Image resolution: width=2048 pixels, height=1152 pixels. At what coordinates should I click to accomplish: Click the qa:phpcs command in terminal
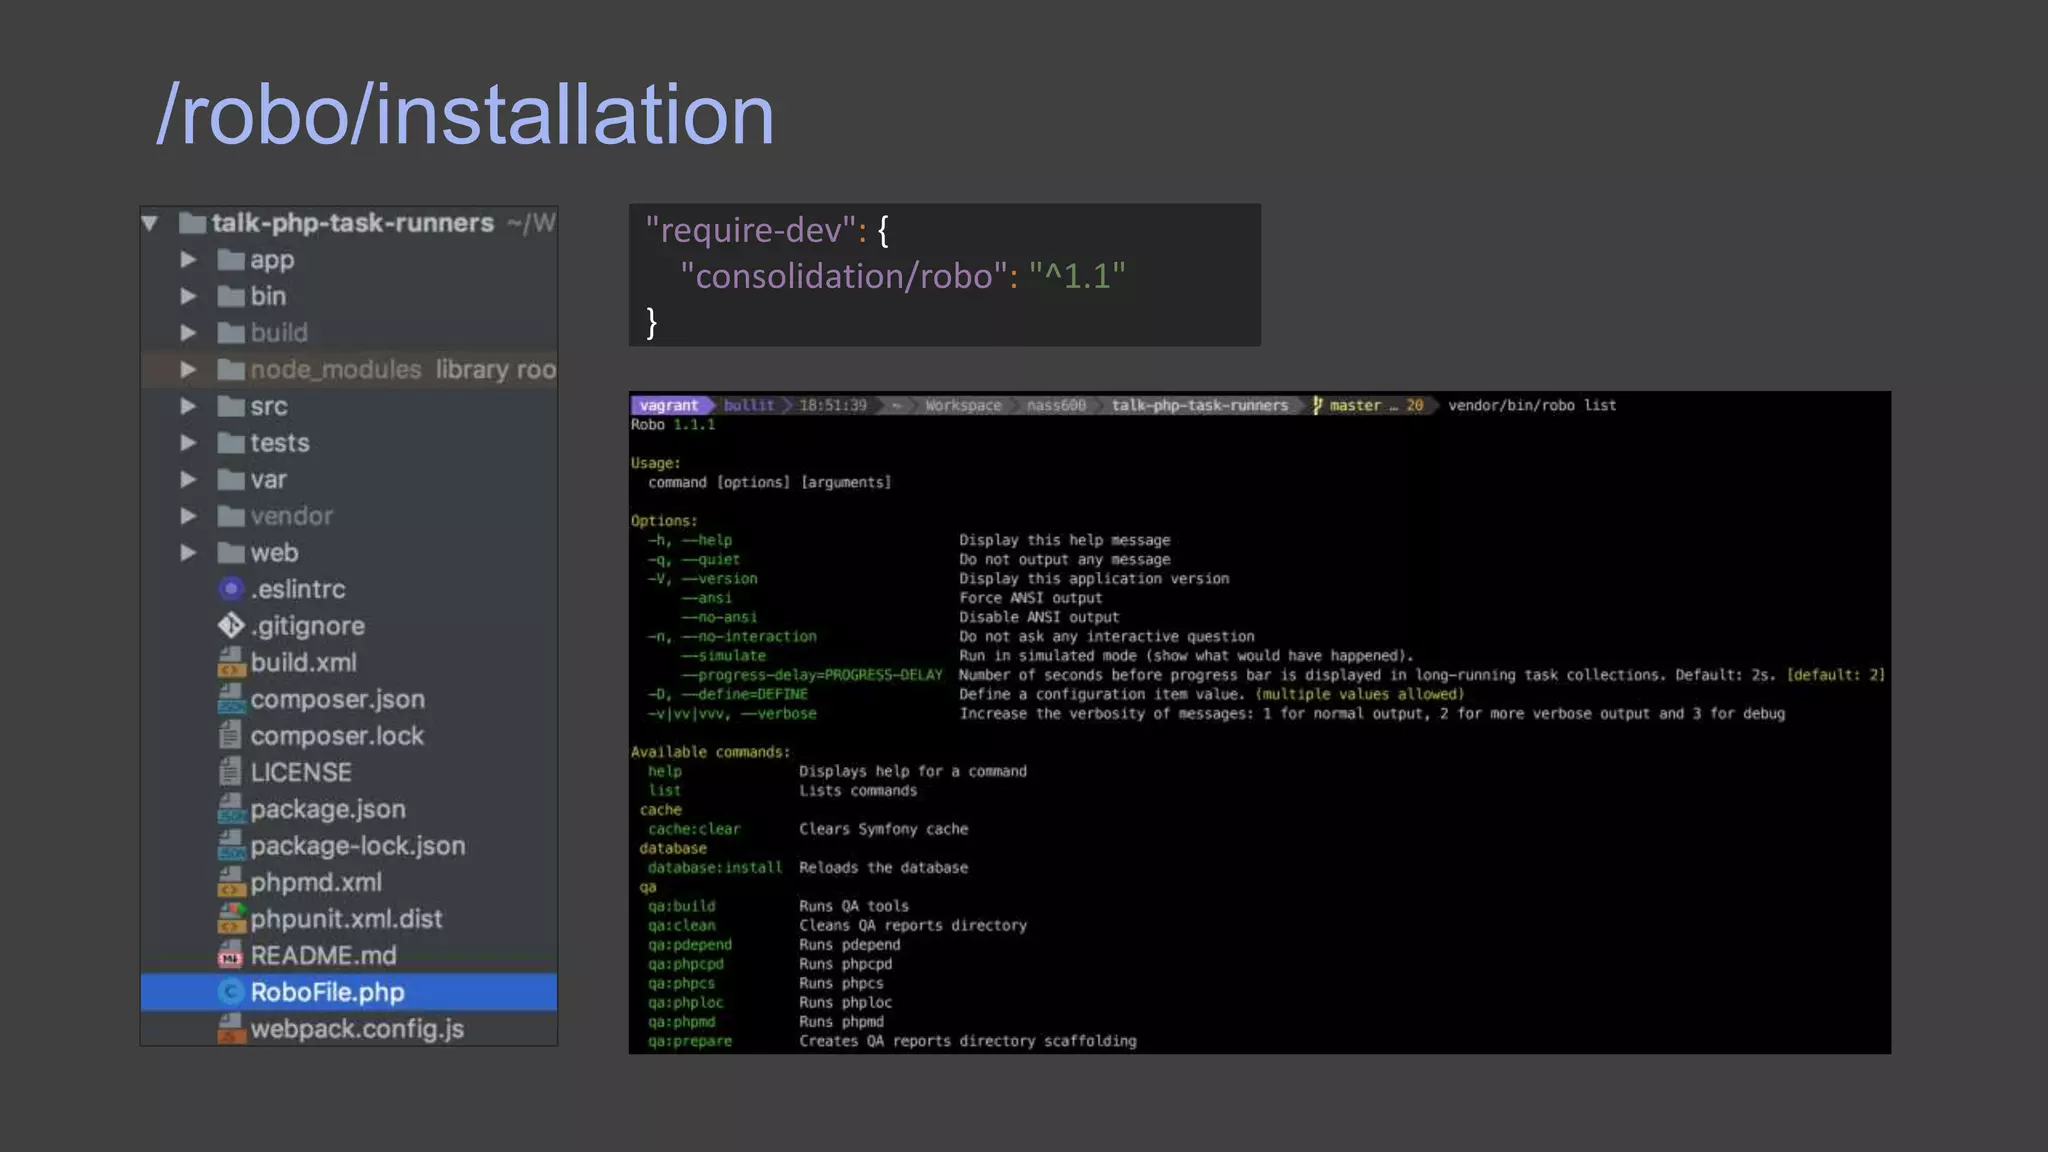[681, 983]
